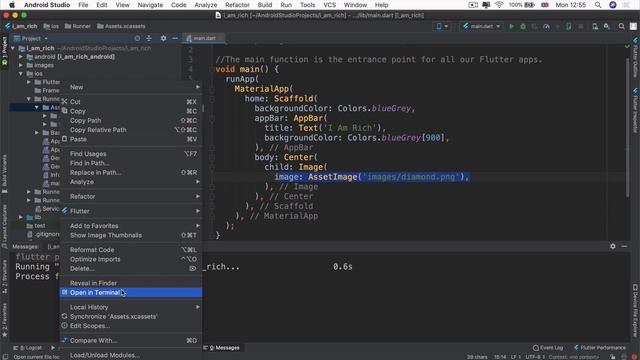Click the locate-in-project target icon
Screen dimensions: 640x360
click(x=137, y=38)
